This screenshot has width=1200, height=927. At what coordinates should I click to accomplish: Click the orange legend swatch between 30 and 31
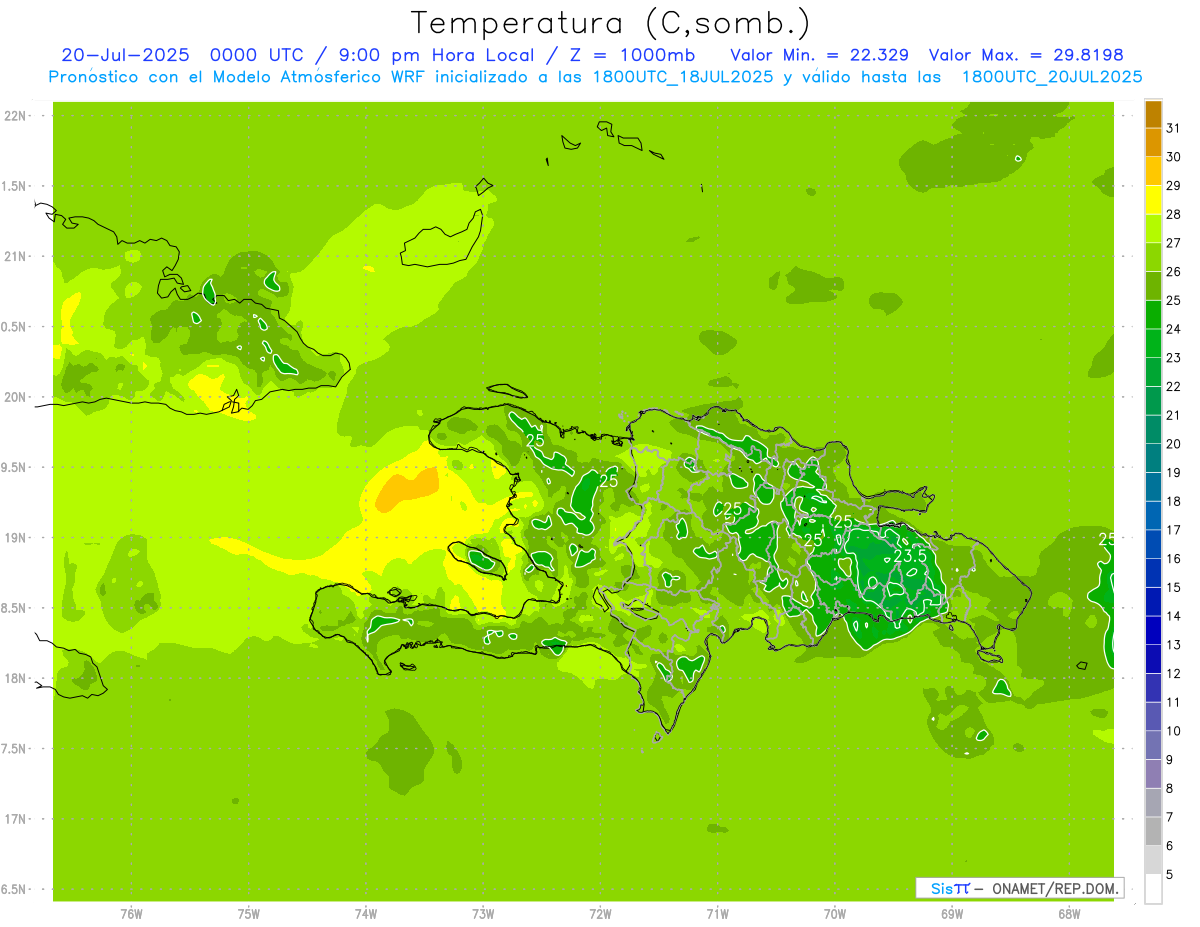(x=1153, y=143)
